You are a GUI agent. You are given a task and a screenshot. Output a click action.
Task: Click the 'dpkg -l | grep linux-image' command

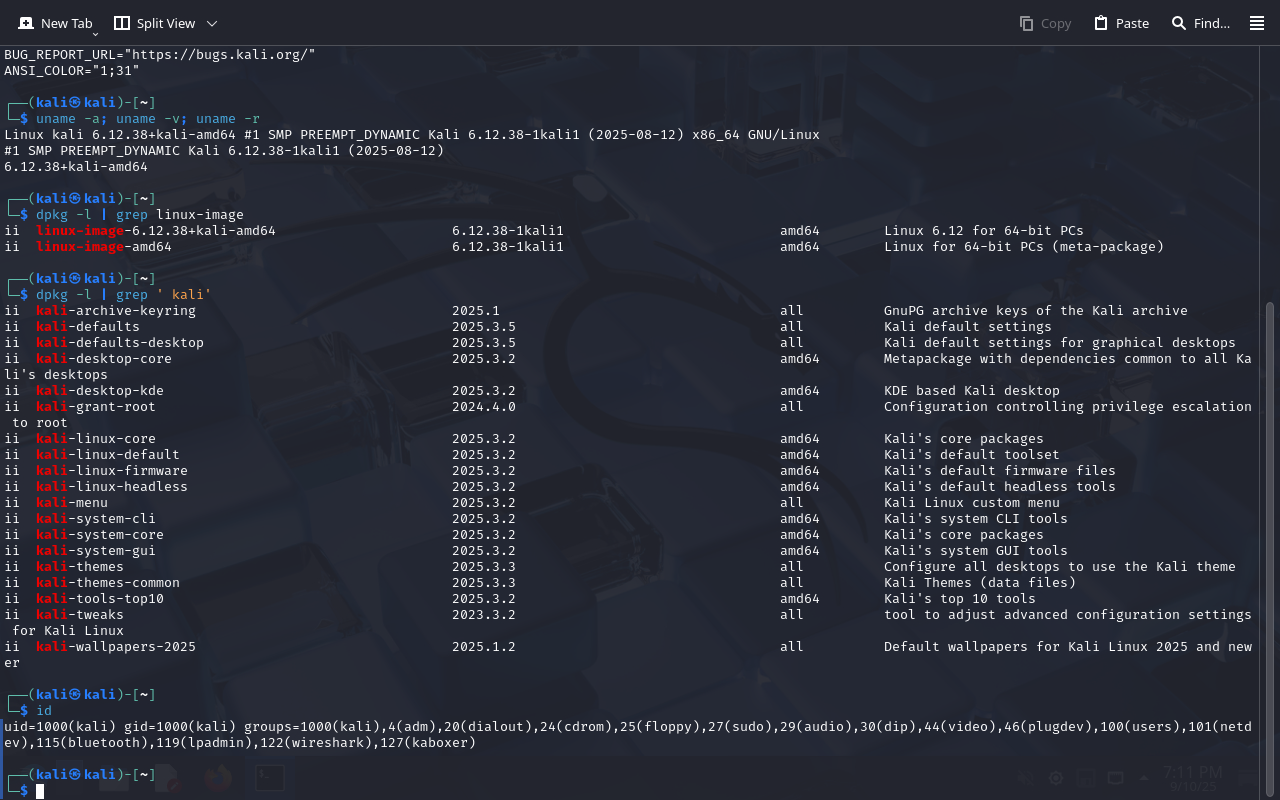pos(140,215)
